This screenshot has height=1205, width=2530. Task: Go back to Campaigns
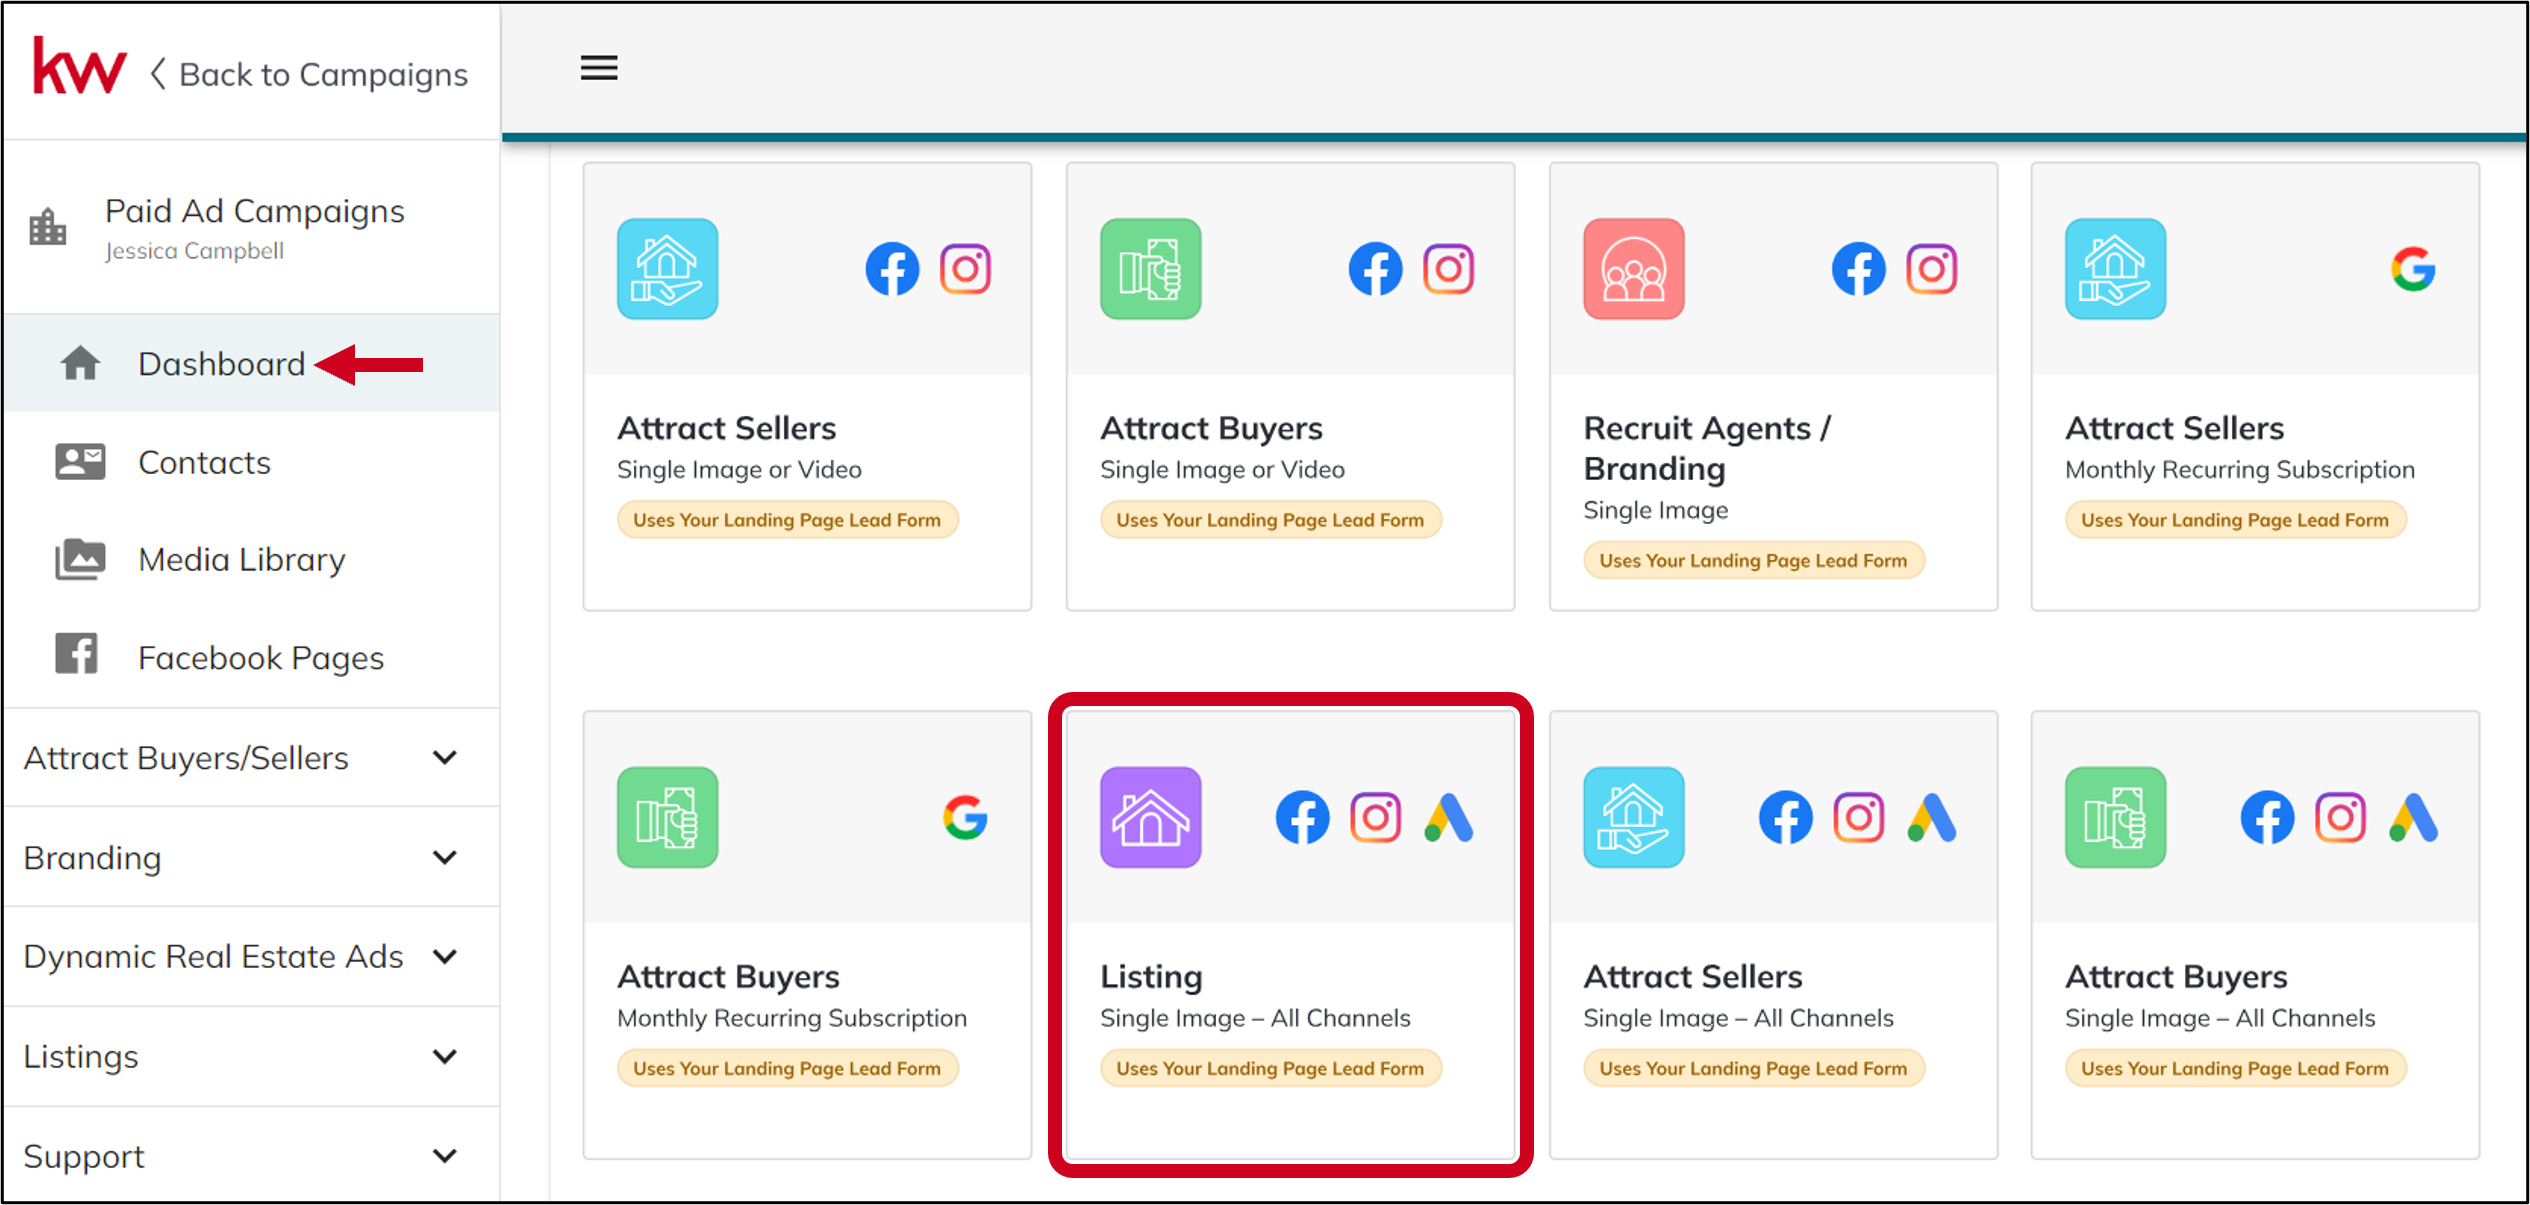coord(309,74)
